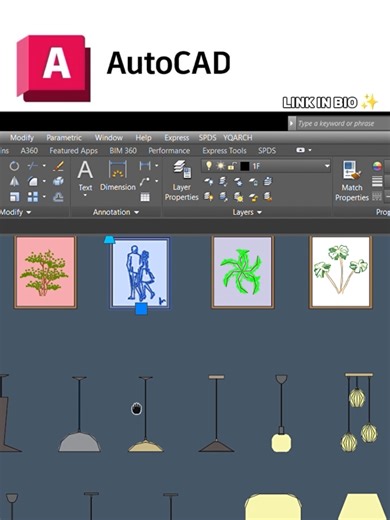The image size is (390, 520).
Task: Select the Fillet tool icon
Action: [33, 181]
